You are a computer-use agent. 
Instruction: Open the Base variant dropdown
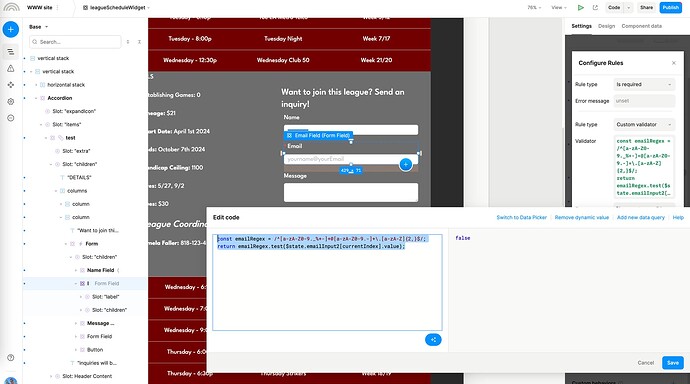39,27
